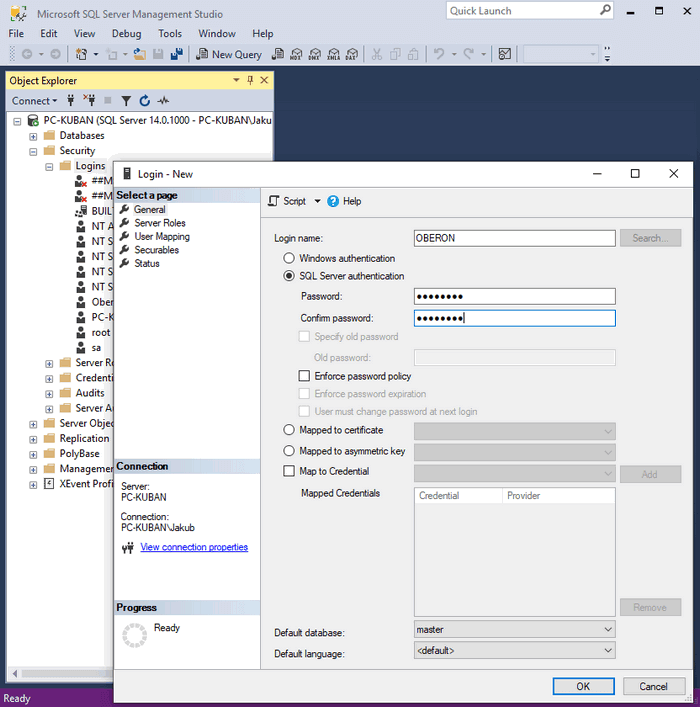
Task: Click into the Login name field
Action: [x=514, y=238]
